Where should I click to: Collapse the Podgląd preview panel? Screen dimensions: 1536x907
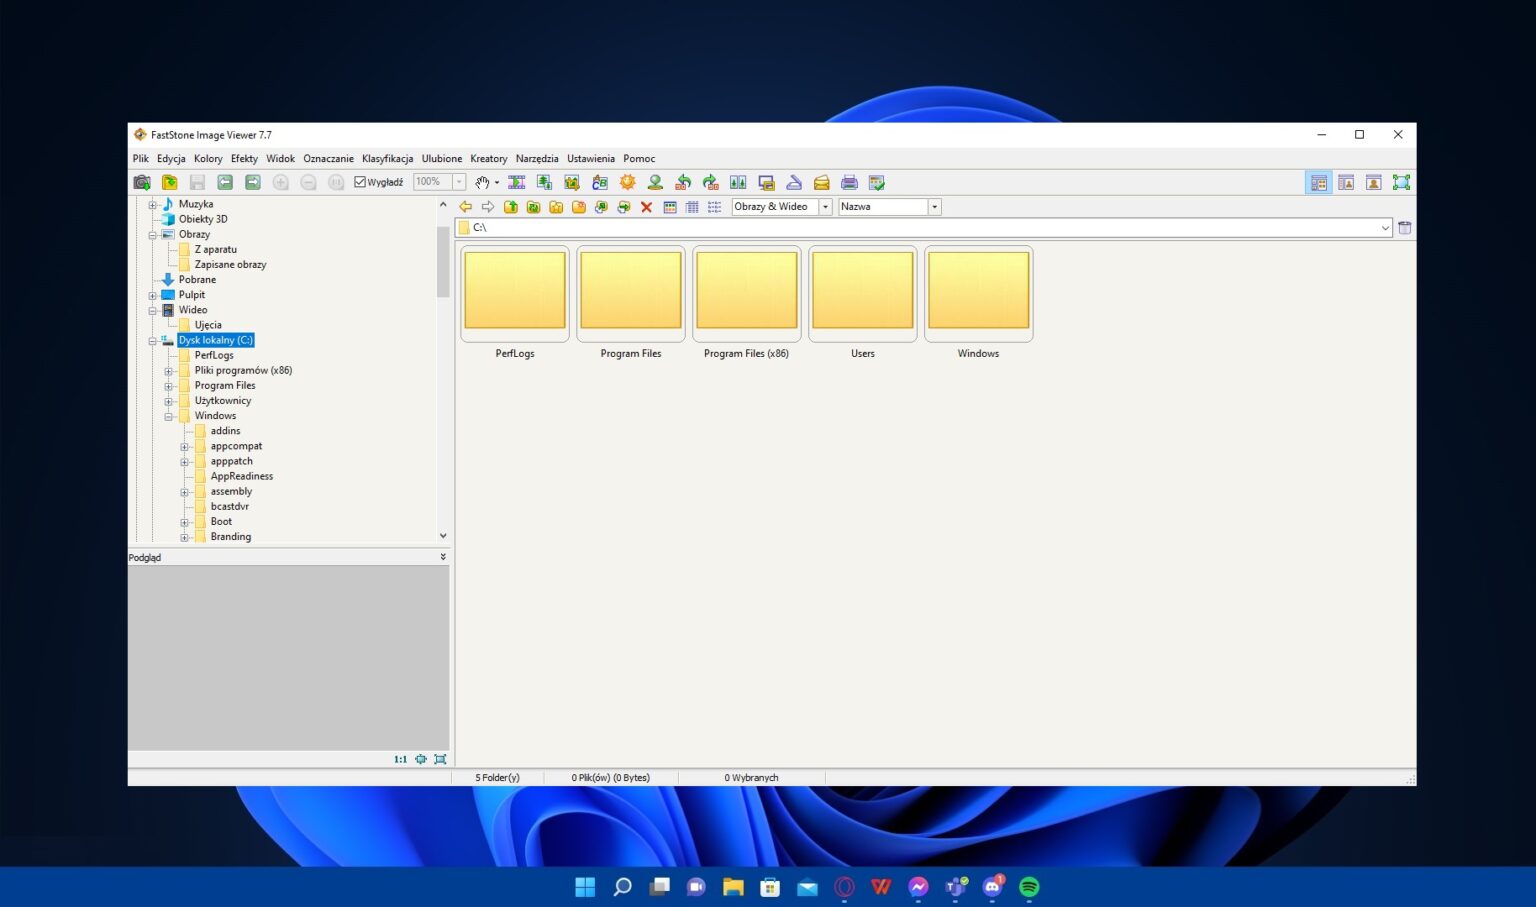(x=443, y=557)
